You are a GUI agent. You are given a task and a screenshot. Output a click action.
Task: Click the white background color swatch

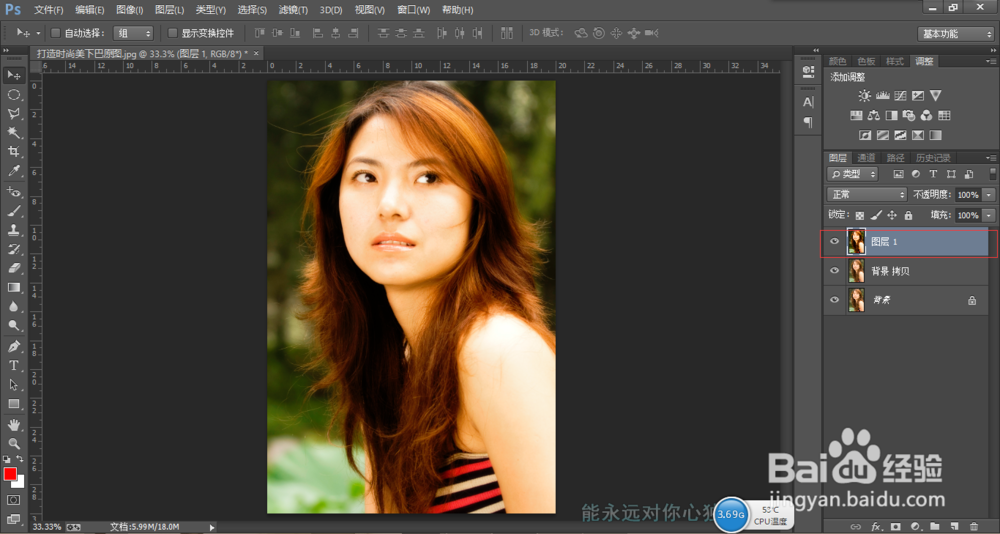(x=20, y=483)
